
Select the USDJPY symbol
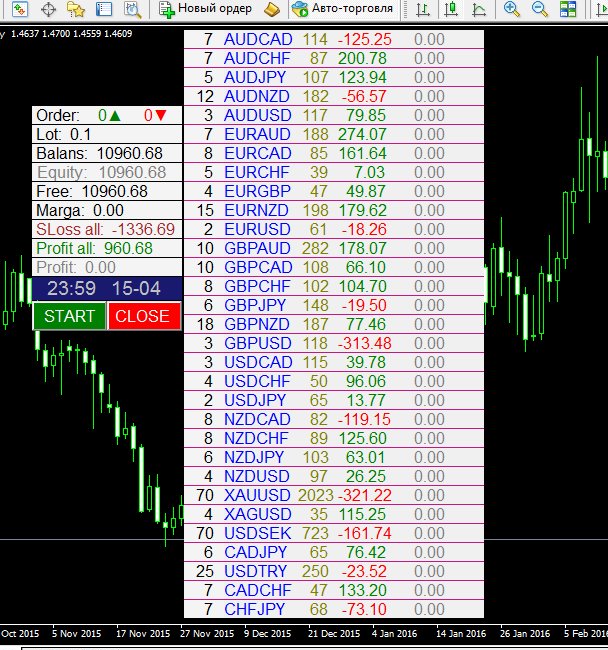(255, 401)
